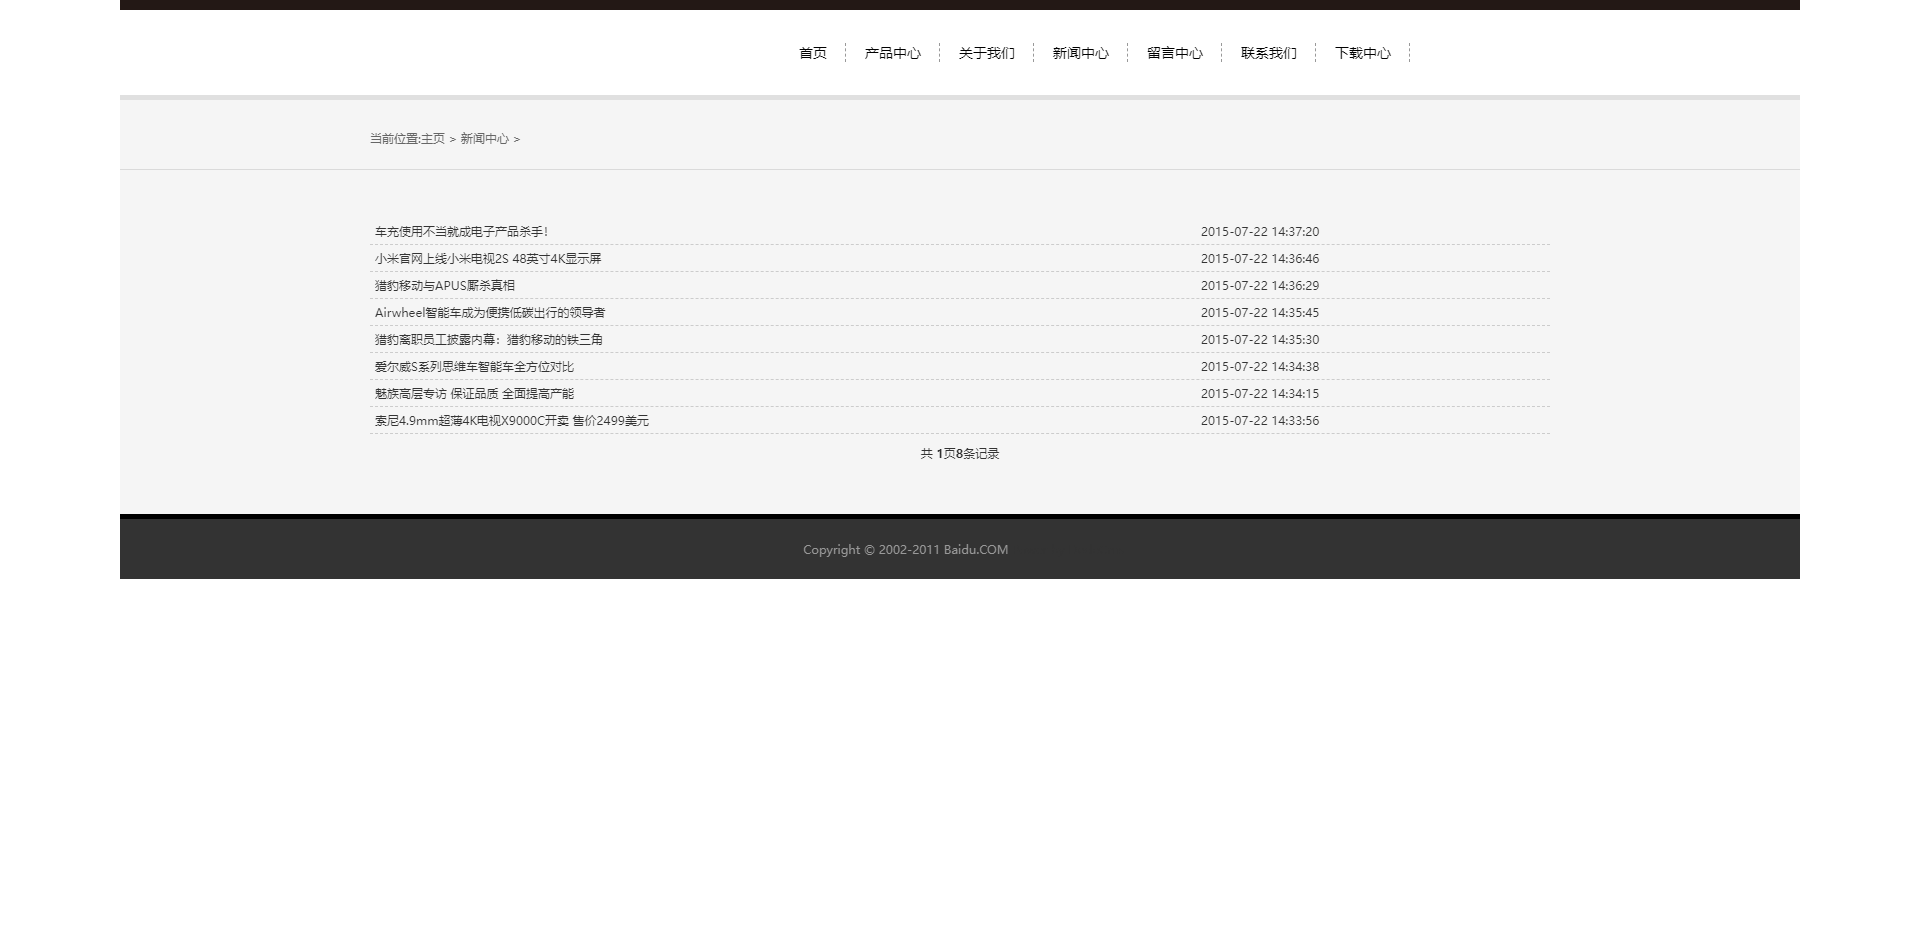Open 关于我们 navigation link
Screen dimensions: 1920x936
(986, 53)
